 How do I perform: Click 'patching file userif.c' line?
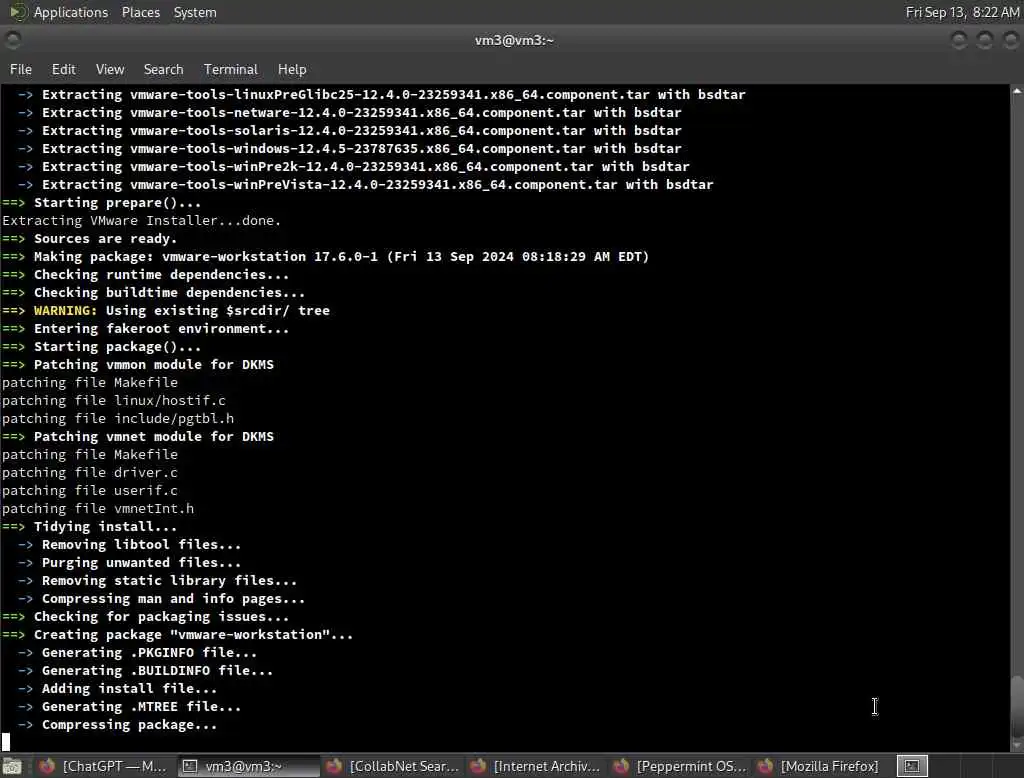point(89,491)
